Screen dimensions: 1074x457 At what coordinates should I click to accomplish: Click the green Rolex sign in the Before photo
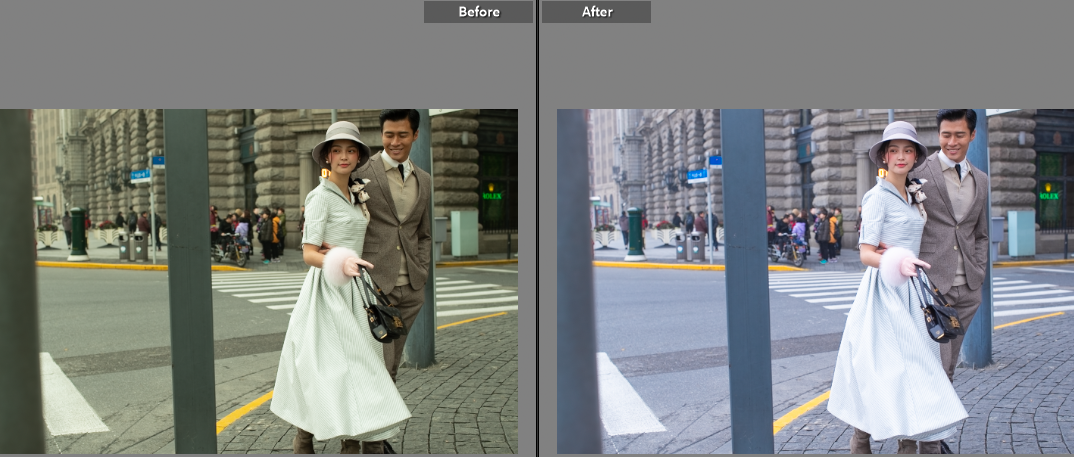click(491, 190)
